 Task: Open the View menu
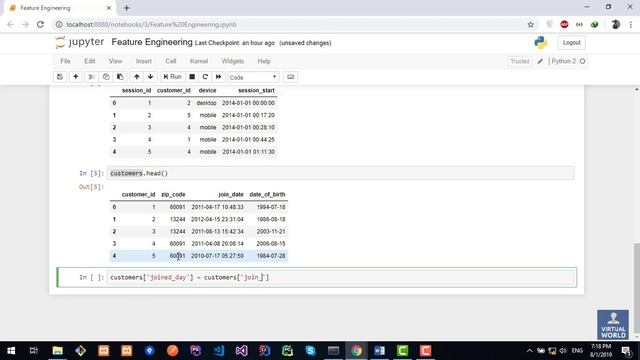point(115,61)
